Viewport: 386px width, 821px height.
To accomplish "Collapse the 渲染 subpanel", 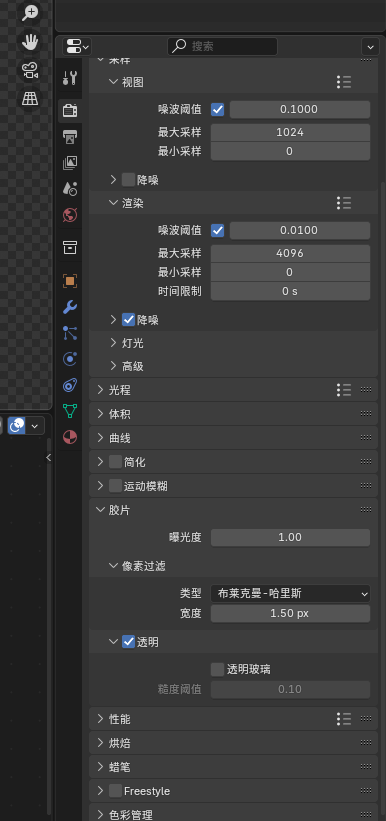I will point(114,203).
